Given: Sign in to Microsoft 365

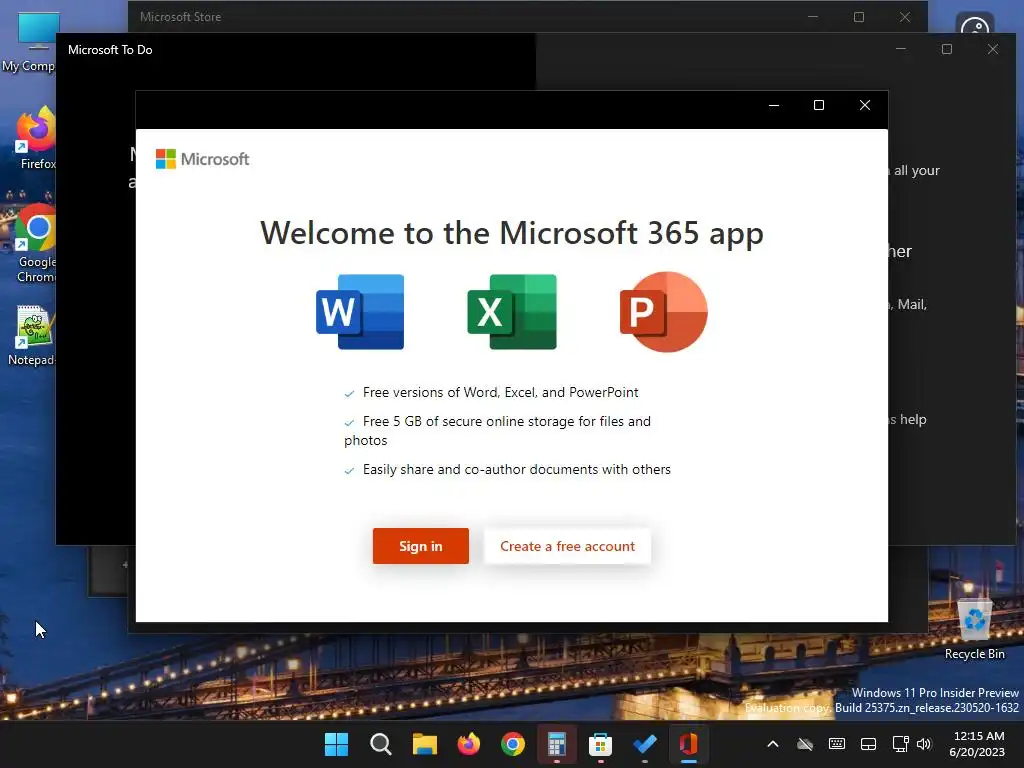Looking at the screenshot, I should 421,546.
